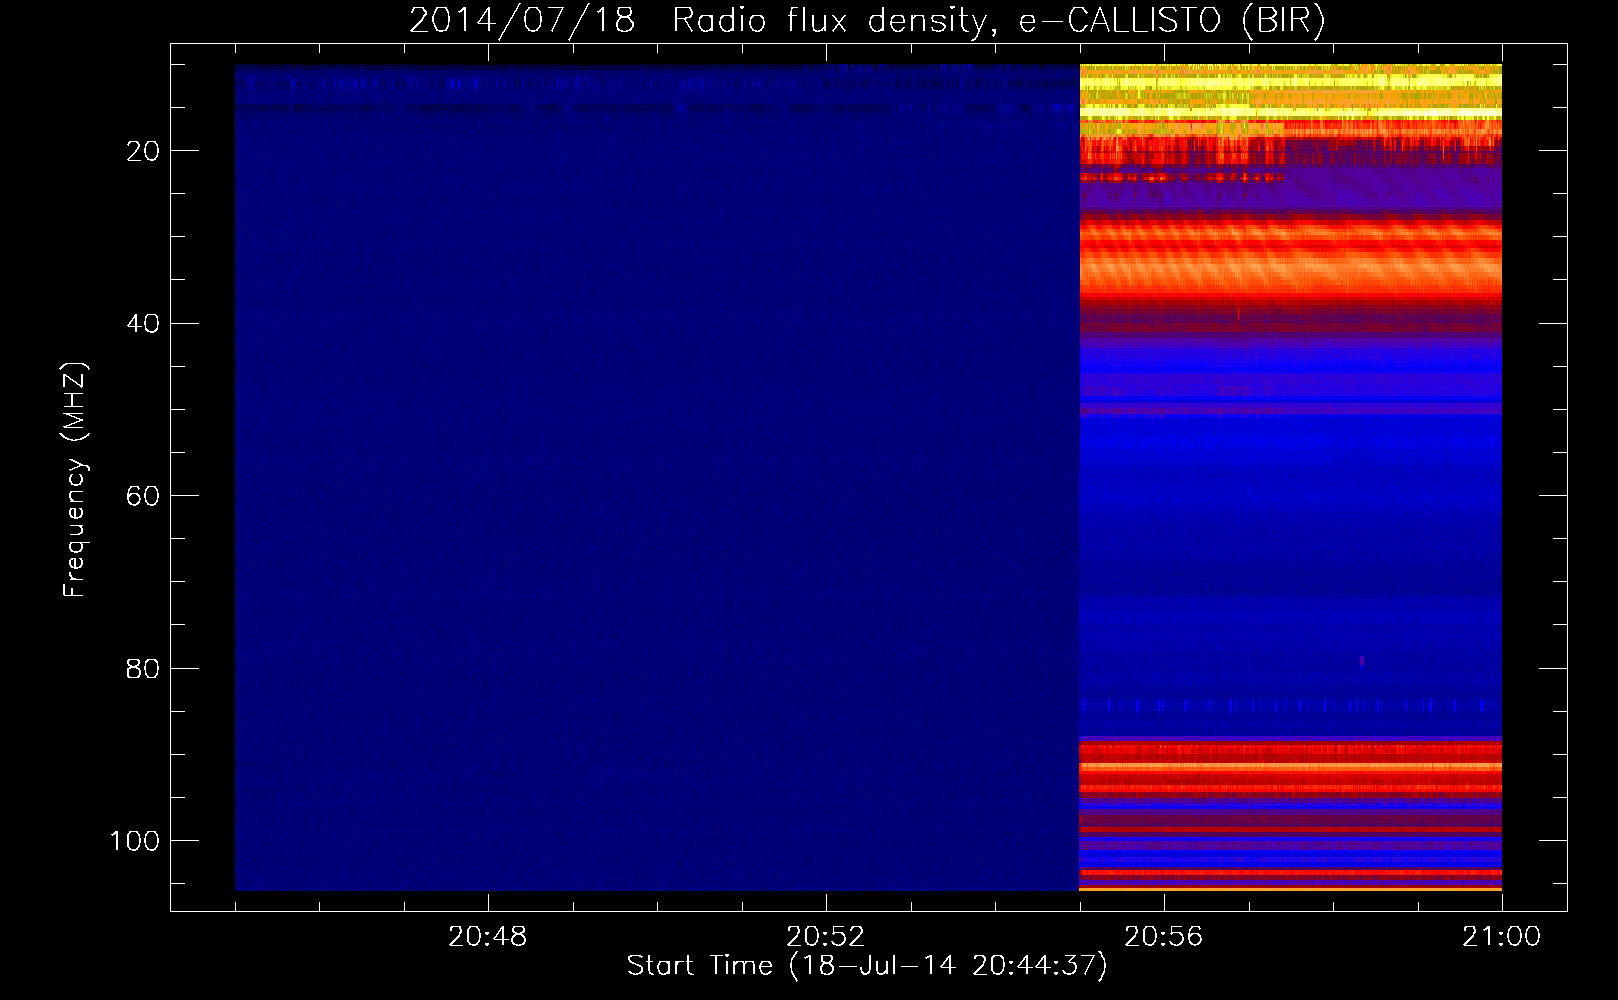Click the 100 MHz frequency tick label
This screenshot has width=1618, height=1000.
pos(135,841)
